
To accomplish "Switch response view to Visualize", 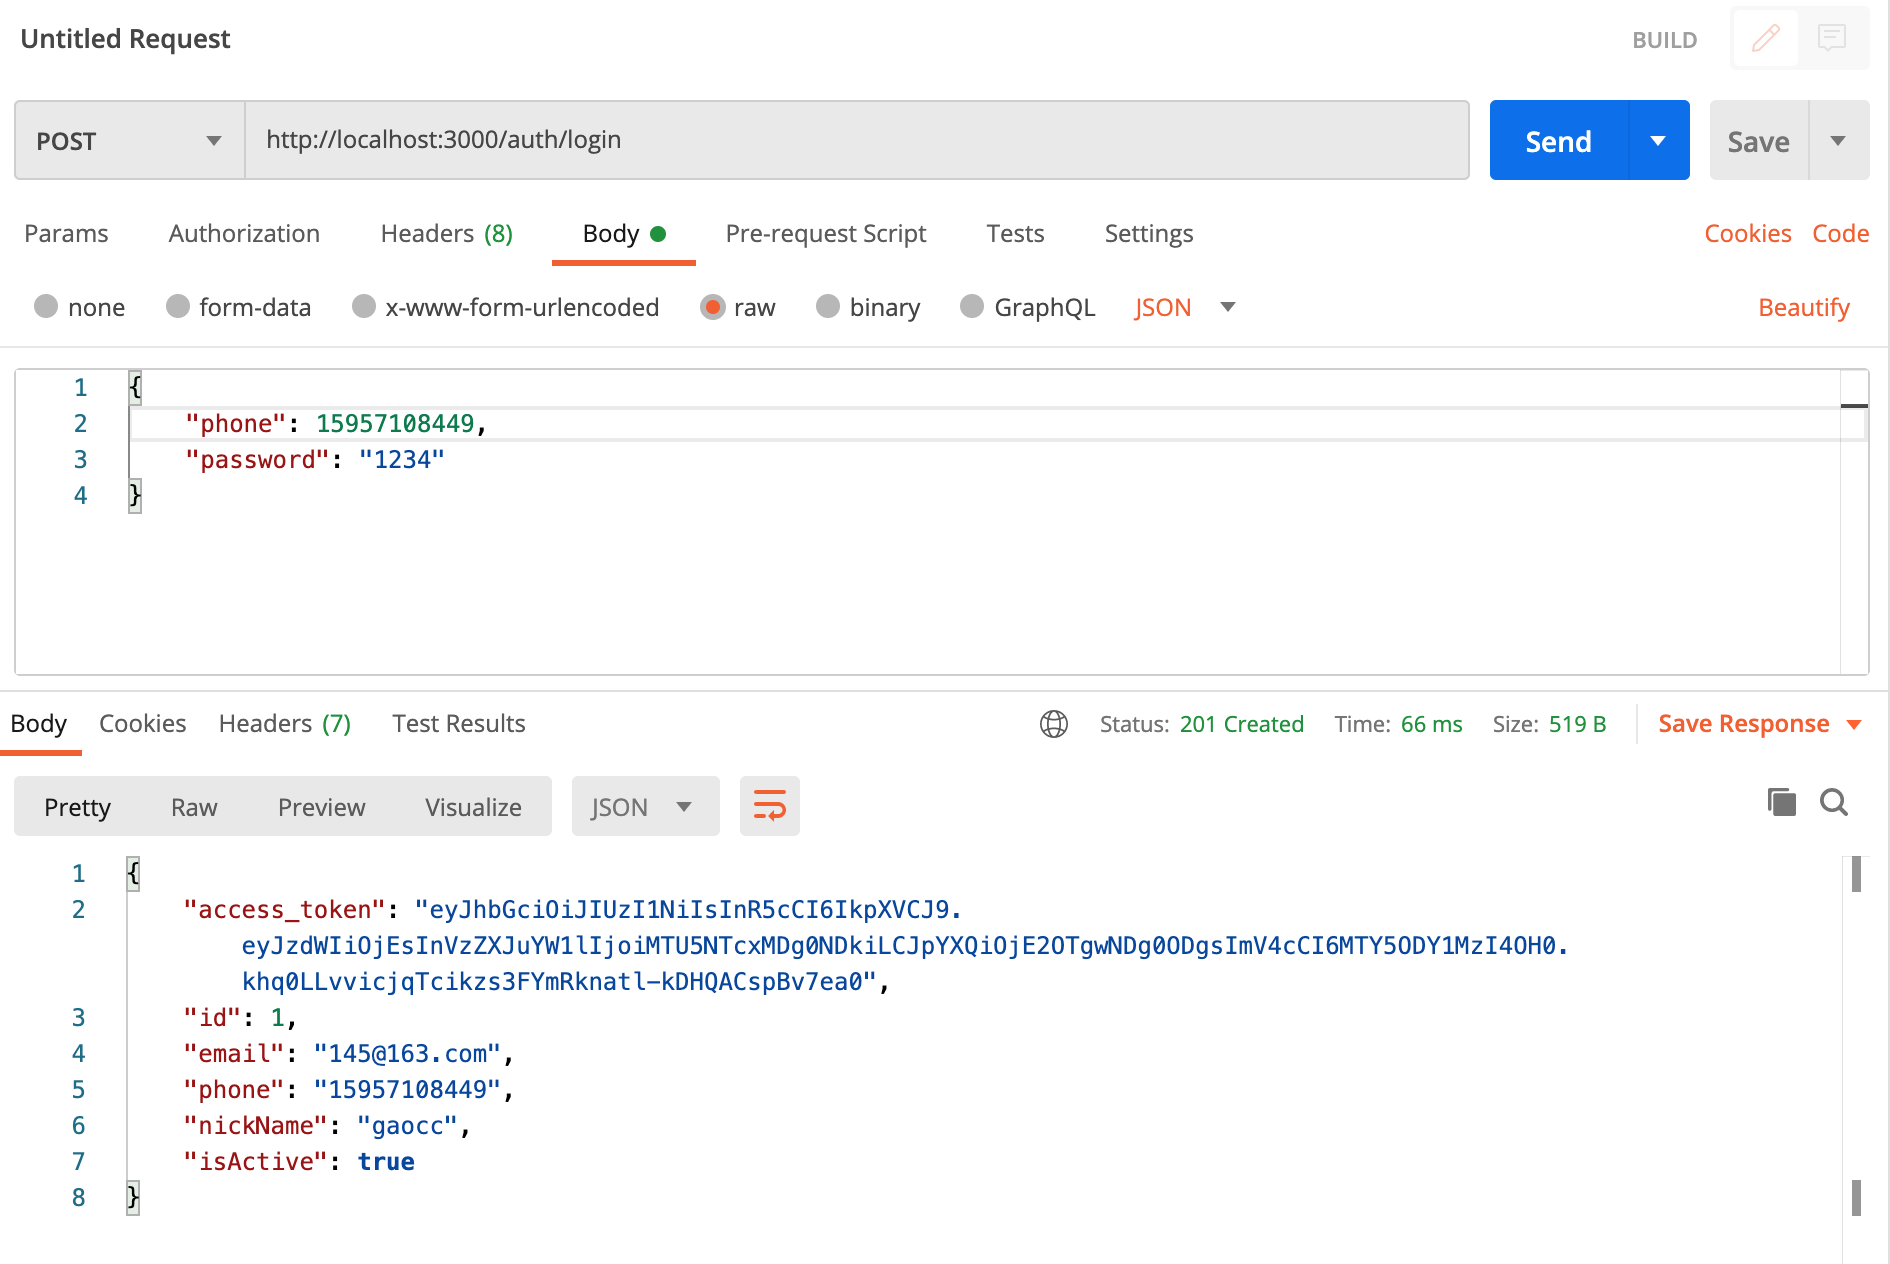I will [x=473, y=806].
